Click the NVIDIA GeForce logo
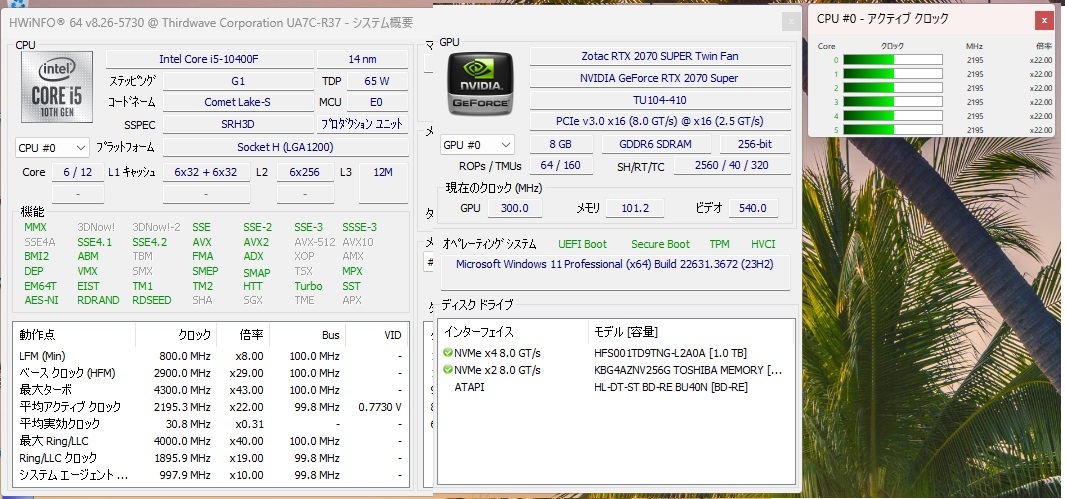 (480, 83)
